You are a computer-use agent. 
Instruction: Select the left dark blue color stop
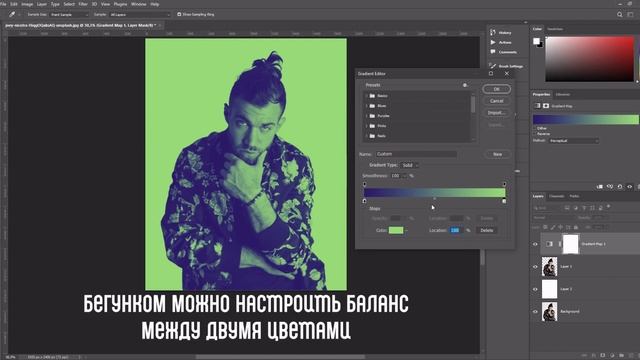(x=364, y=201)
